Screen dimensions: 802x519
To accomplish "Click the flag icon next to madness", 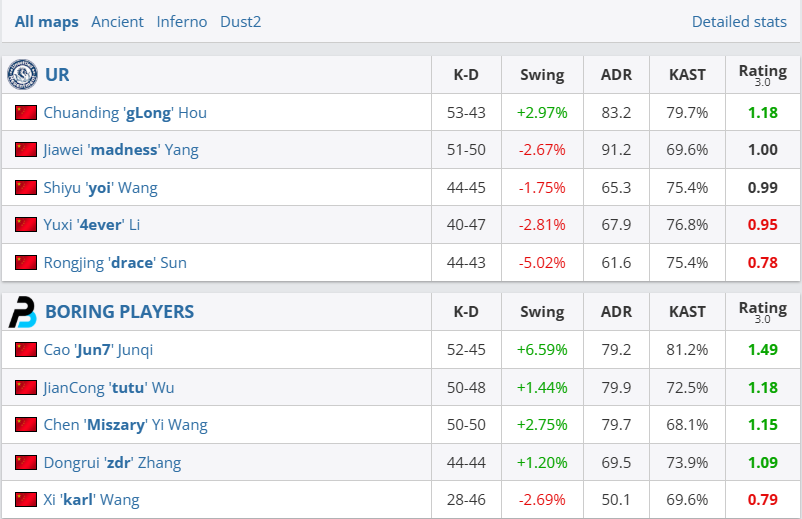I will click(x=26, y=150).
